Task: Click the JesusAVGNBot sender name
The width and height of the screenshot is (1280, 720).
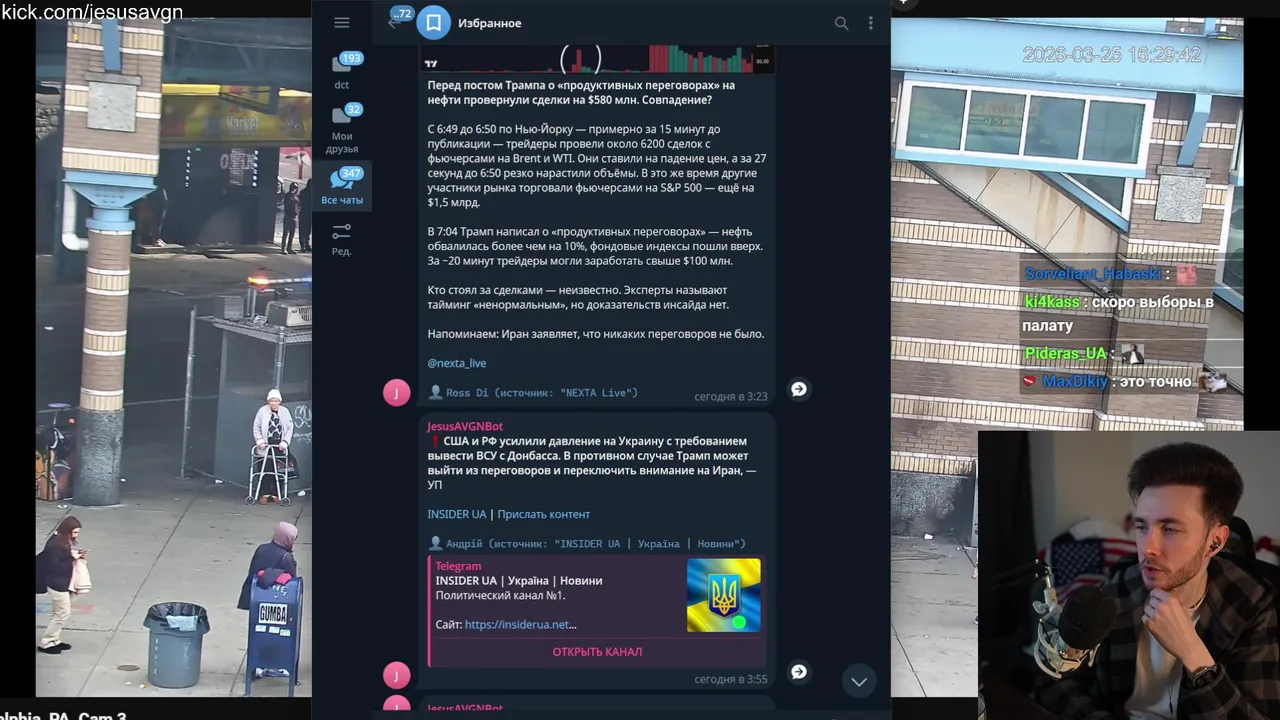Action: pyautogui.click(x=465, y=426)
